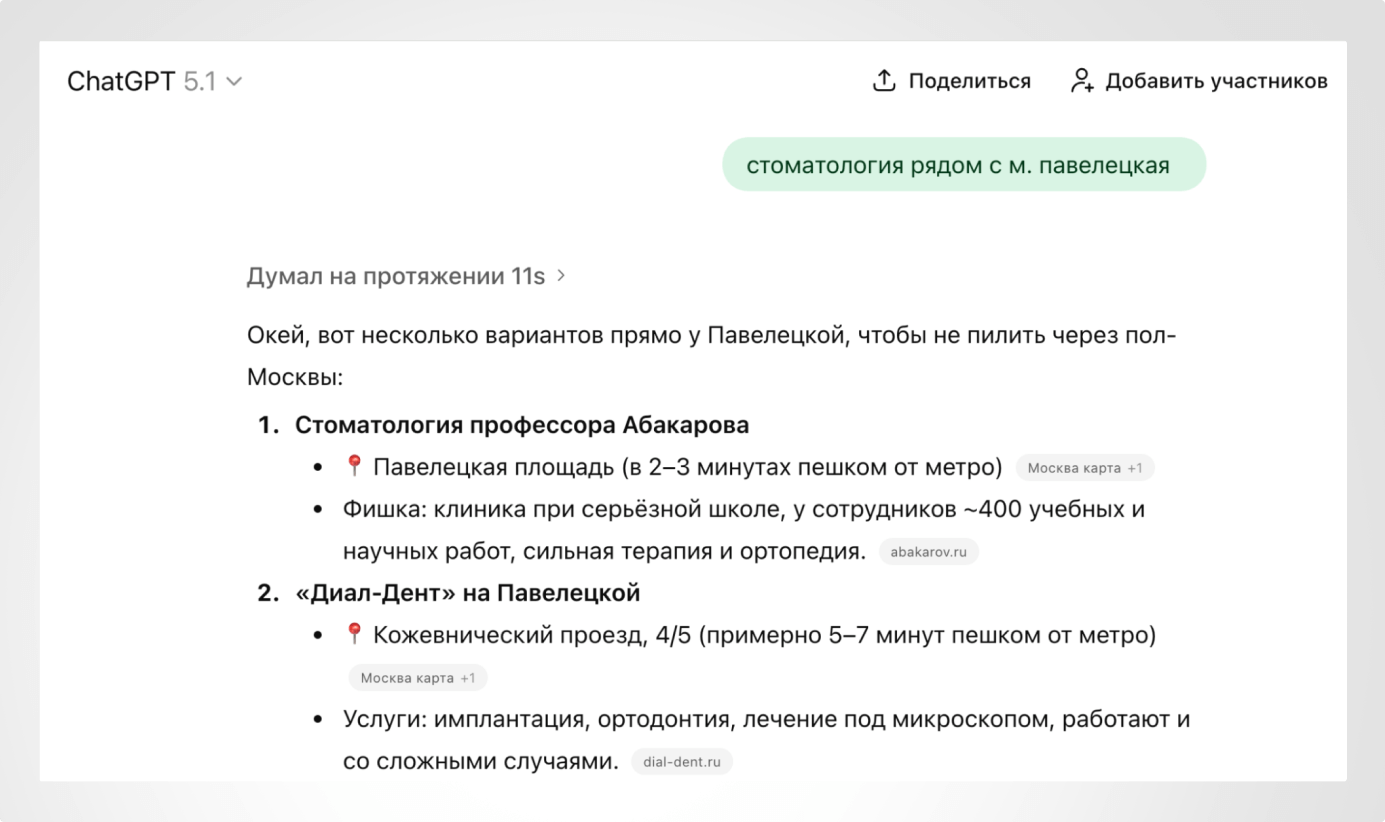The image size is (1385, 822).
Task: Click the chevron arrow after Думал на протяжении 11s
Action: point(559,275)
